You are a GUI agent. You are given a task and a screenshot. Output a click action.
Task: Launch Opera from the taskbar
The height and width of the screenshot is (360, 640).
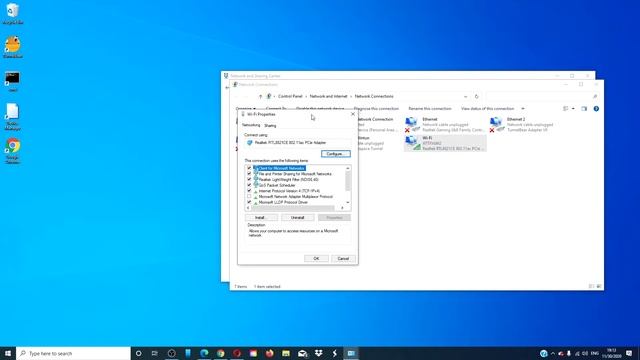[x=237, y=353]
